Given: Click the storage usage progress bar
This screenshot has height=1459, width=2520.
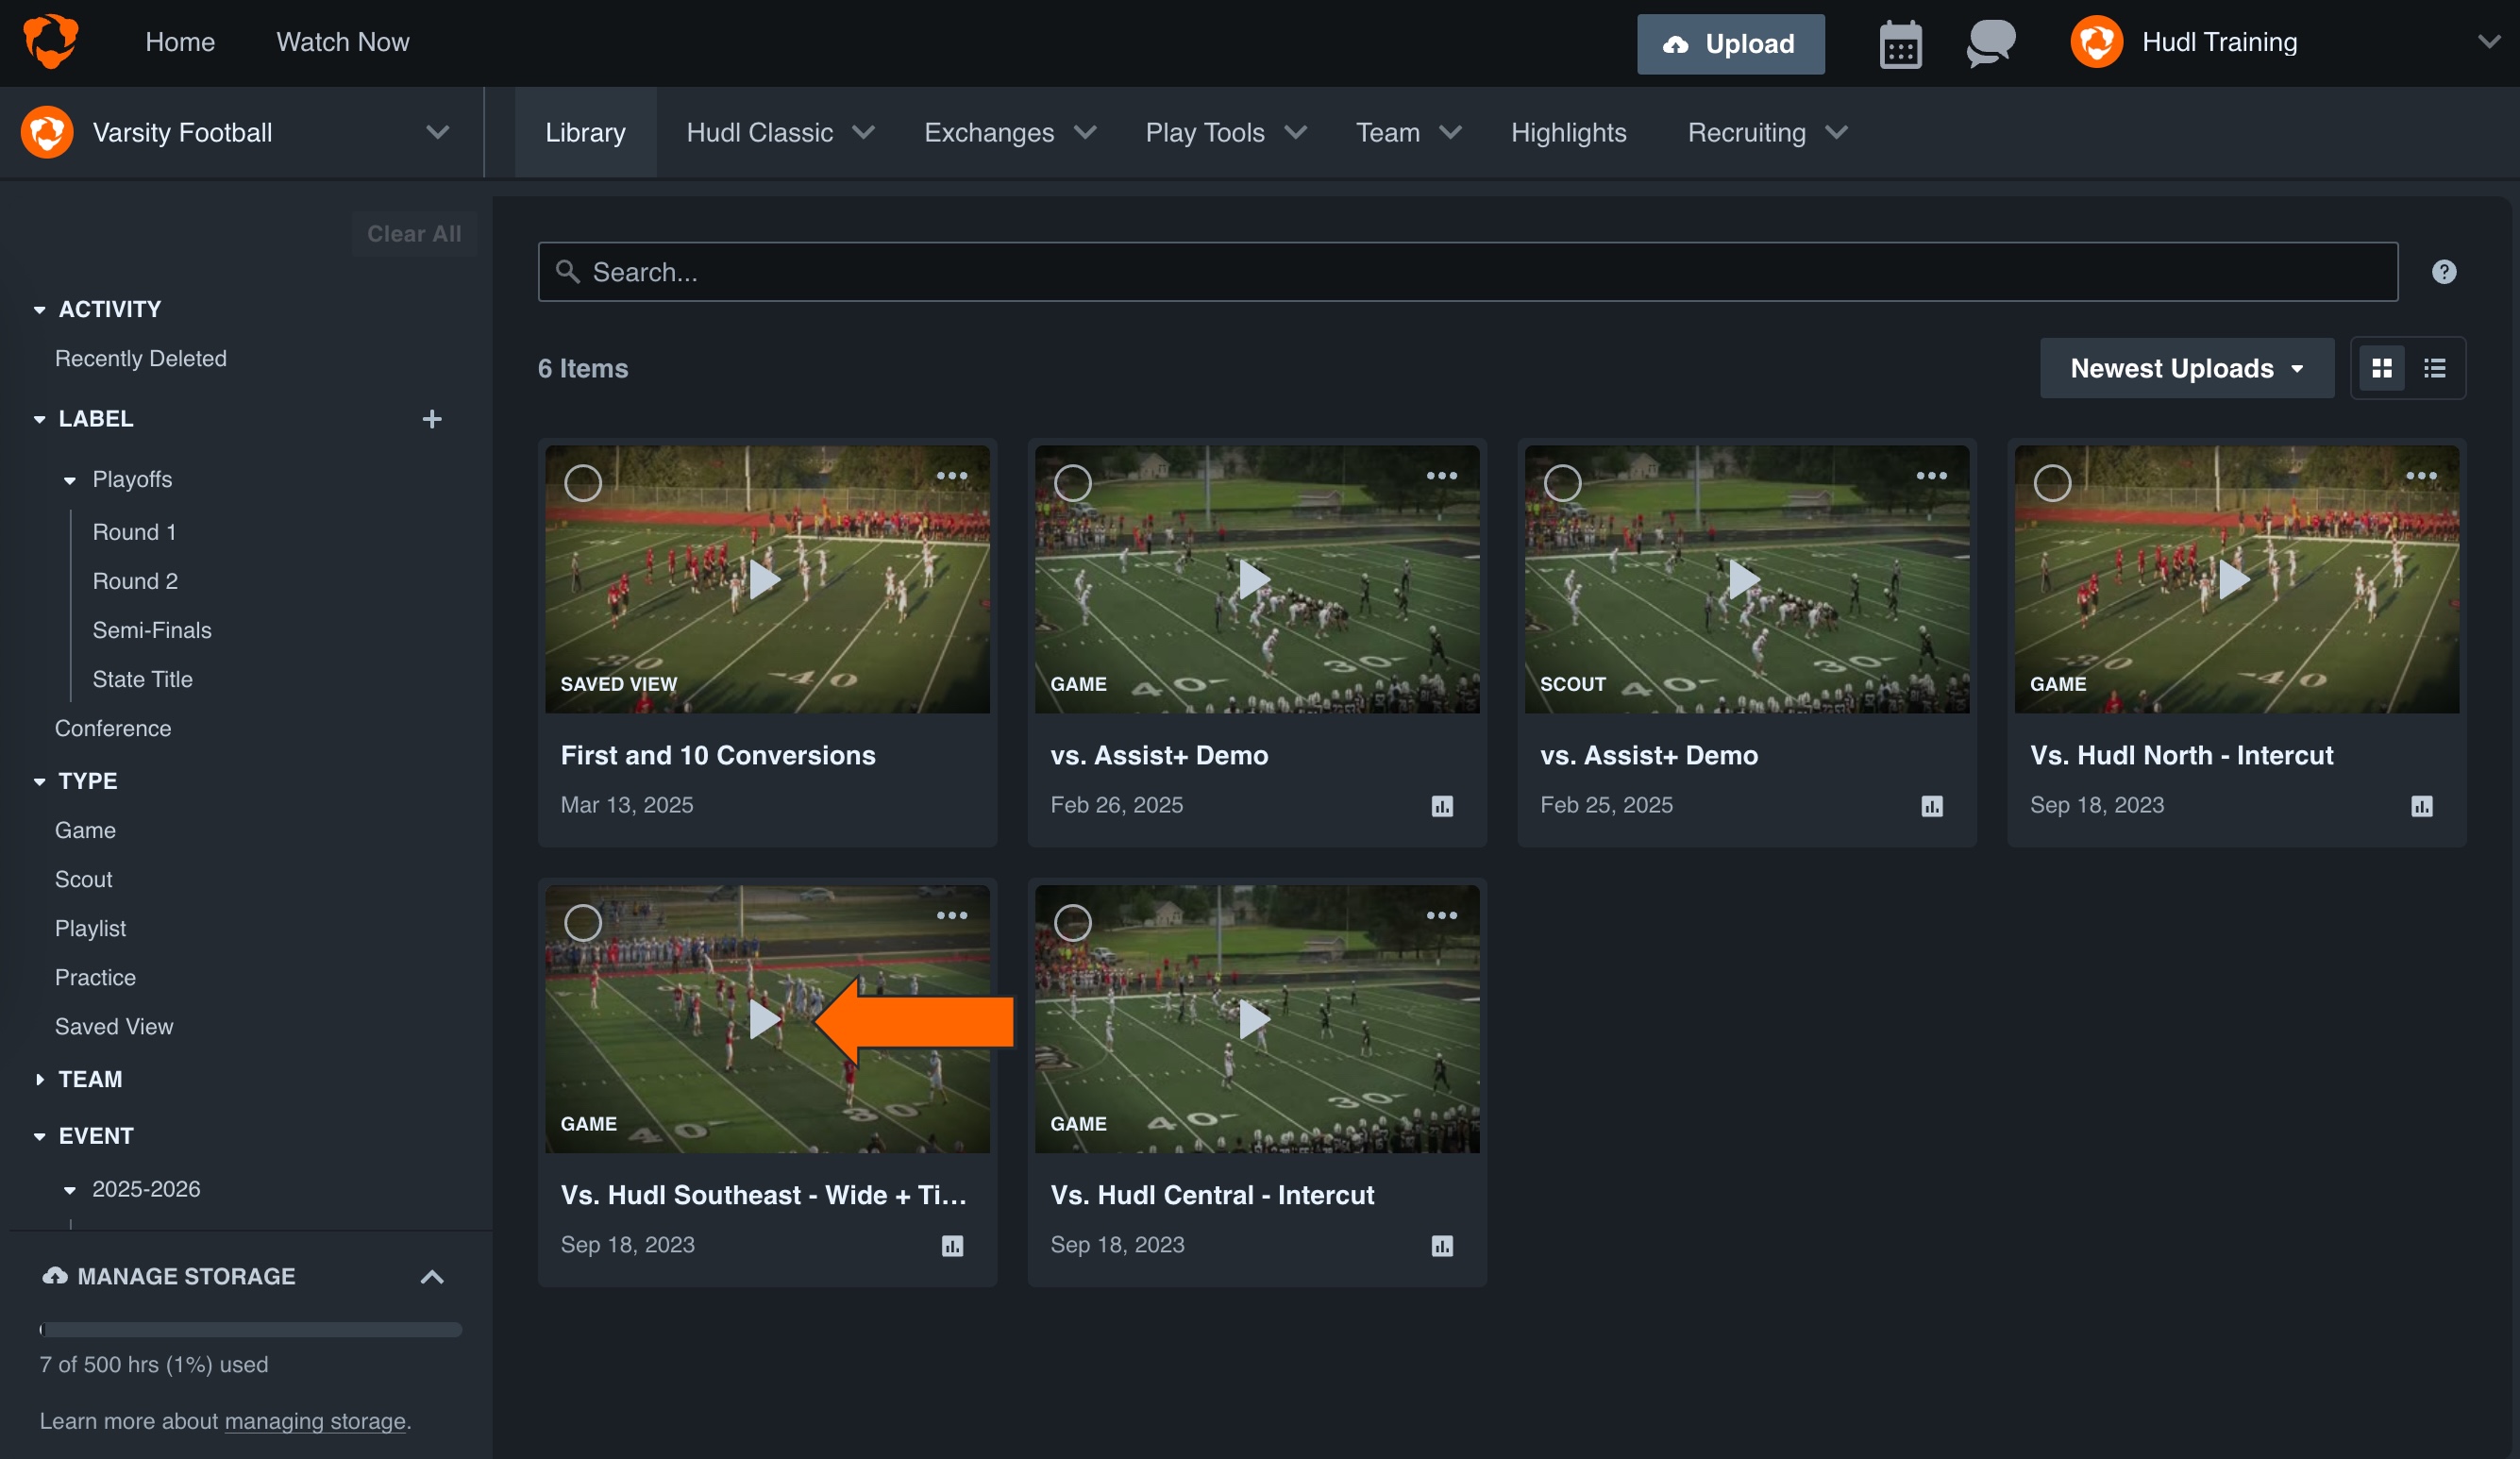Looking at the screenshot, I should coord(250,1330).
